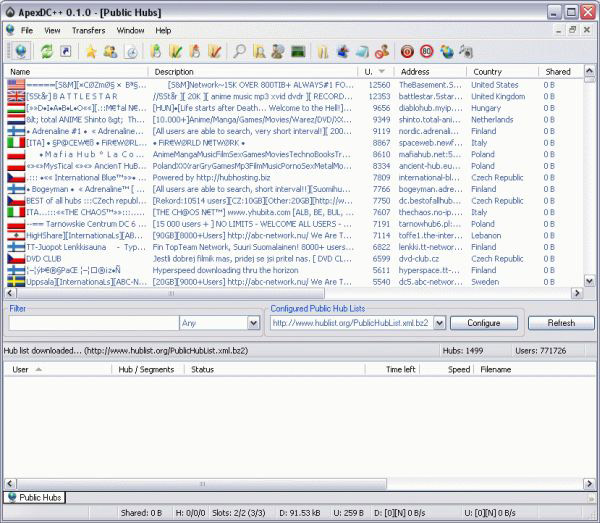Click the hub list scroll down arrow
600x523 pixels.
(589, 281)
